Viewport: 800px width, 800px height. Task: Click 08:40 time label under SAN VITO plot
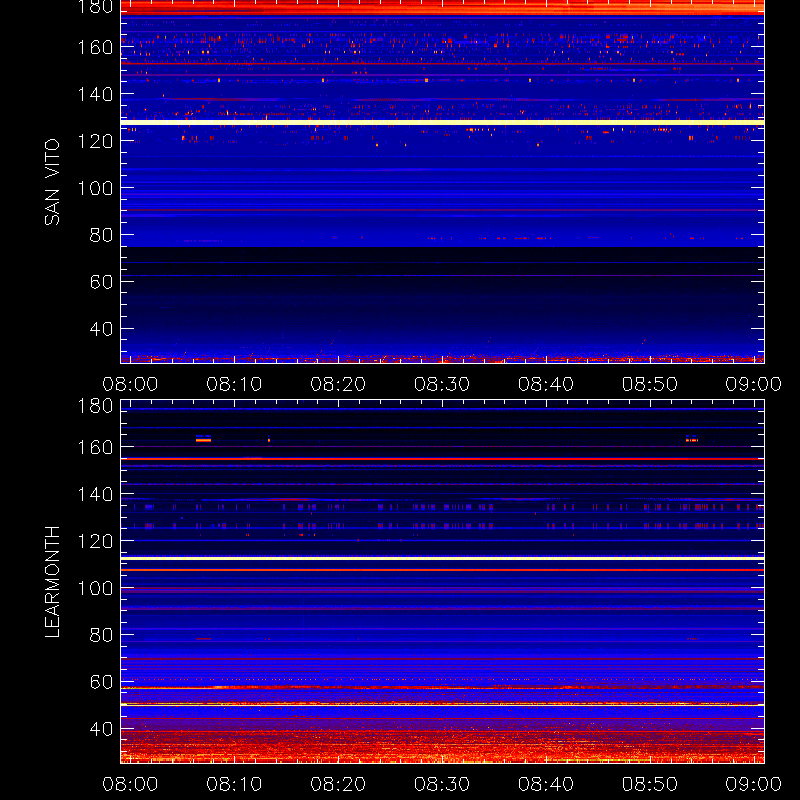546,384
